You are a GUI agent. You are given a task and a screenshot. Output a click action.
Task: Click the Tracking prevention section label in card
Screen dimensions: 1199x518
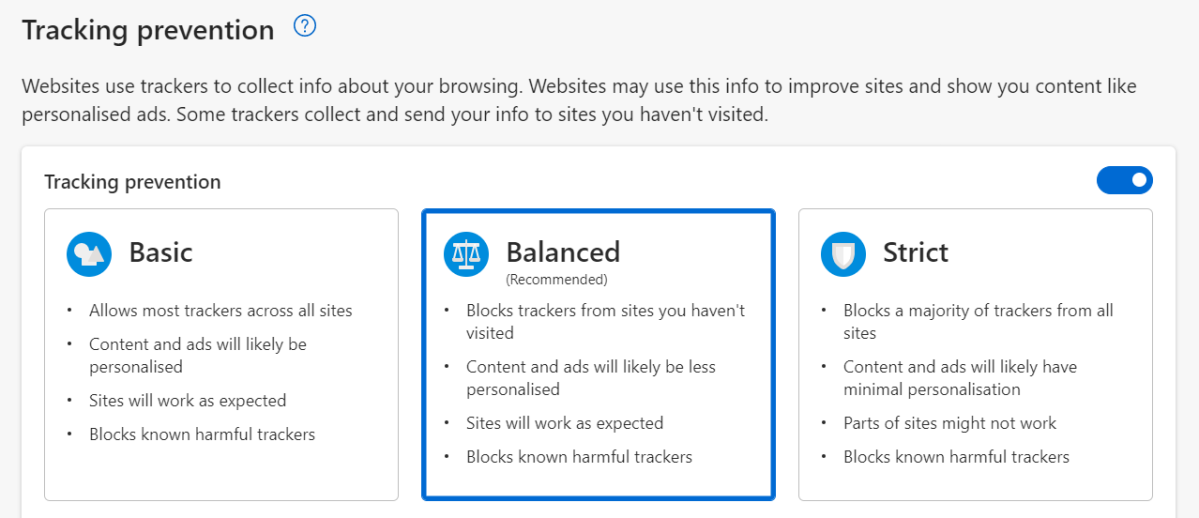(x=132, y=182)
